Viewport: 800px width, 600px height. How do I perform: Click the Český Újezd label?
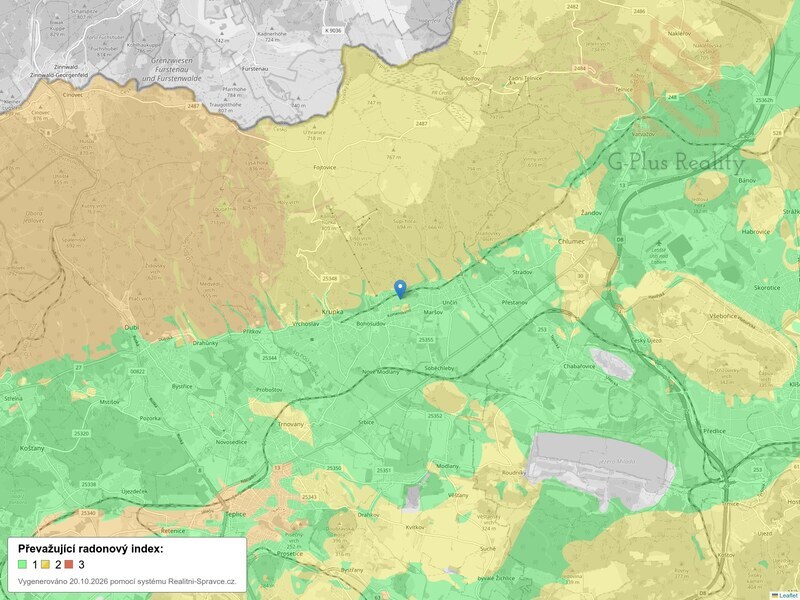coord(646,340)
